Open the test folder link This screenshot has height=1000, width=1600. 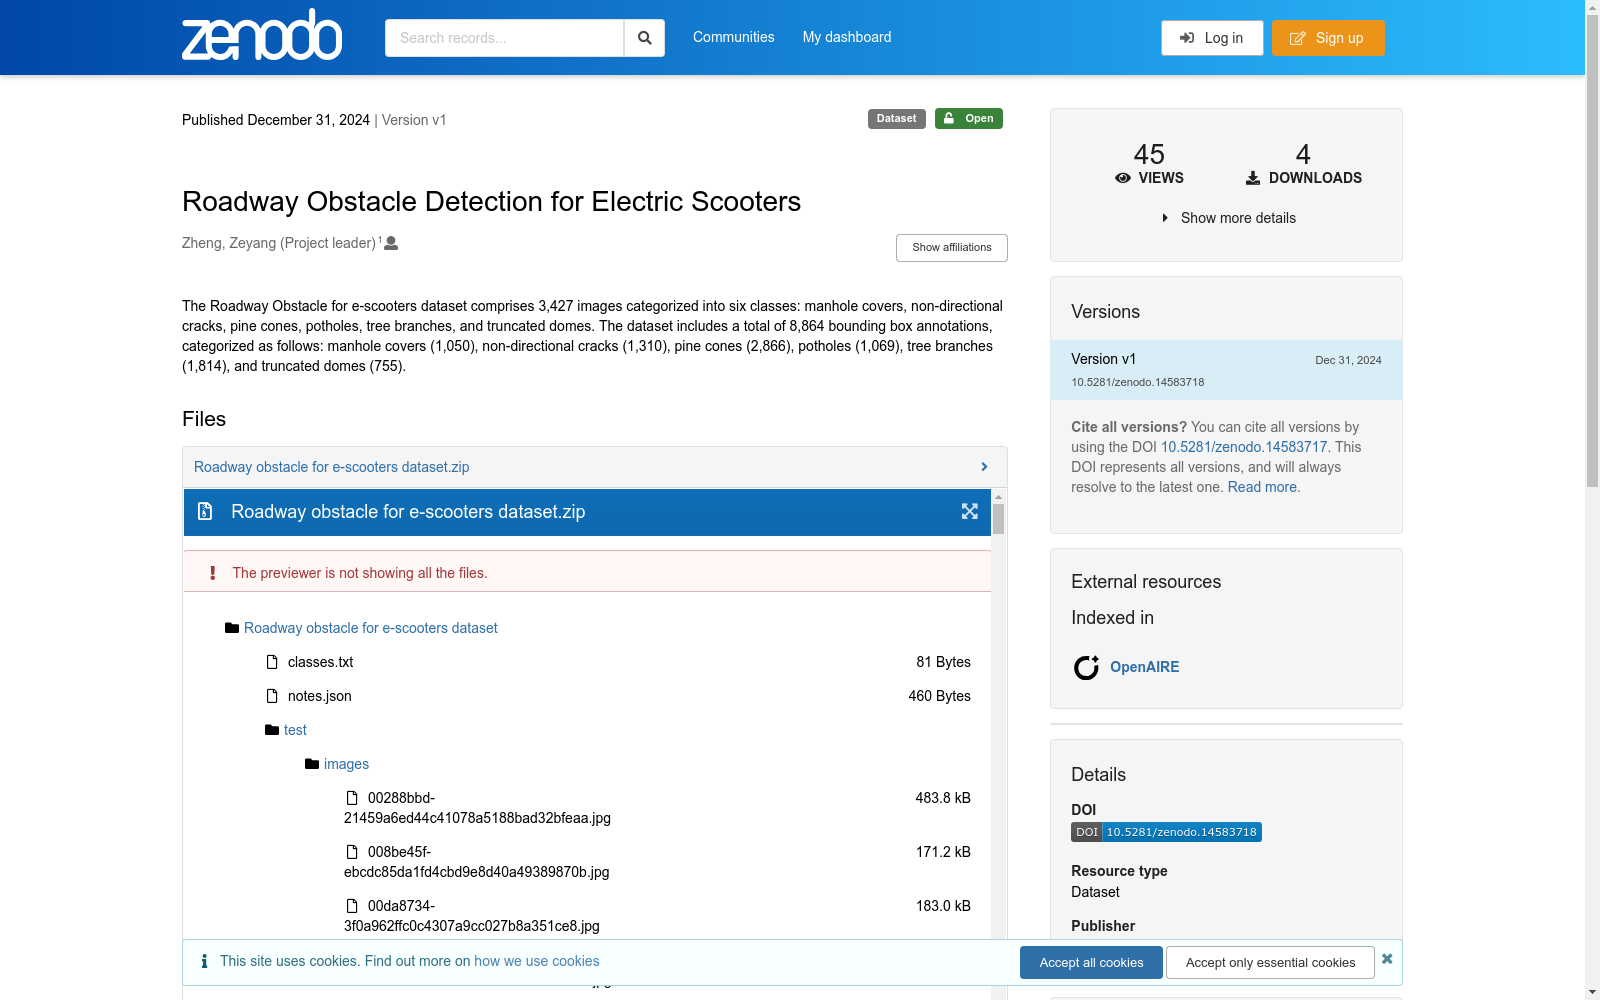point(295,730)
